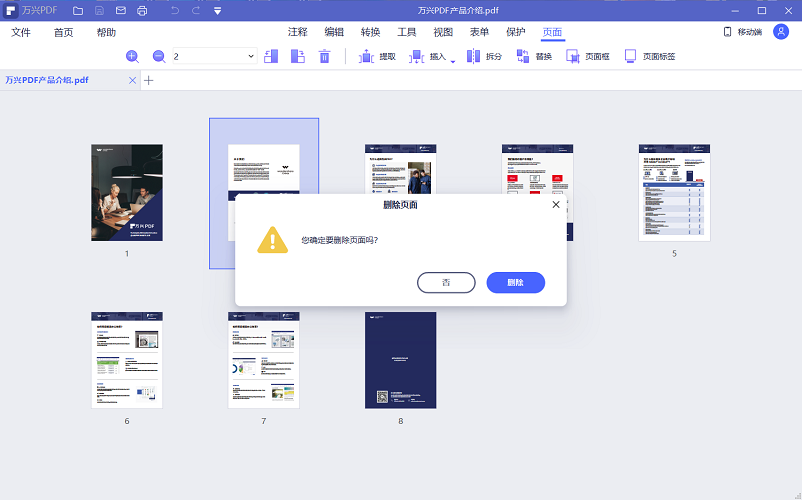Open the Page Box (页面框) tool
802x500 pixels.
[587, 56]
